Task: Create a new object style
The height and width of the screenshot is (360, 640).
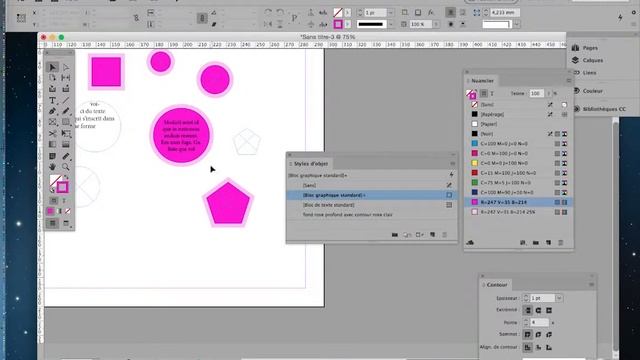Action: pos(432,235)
